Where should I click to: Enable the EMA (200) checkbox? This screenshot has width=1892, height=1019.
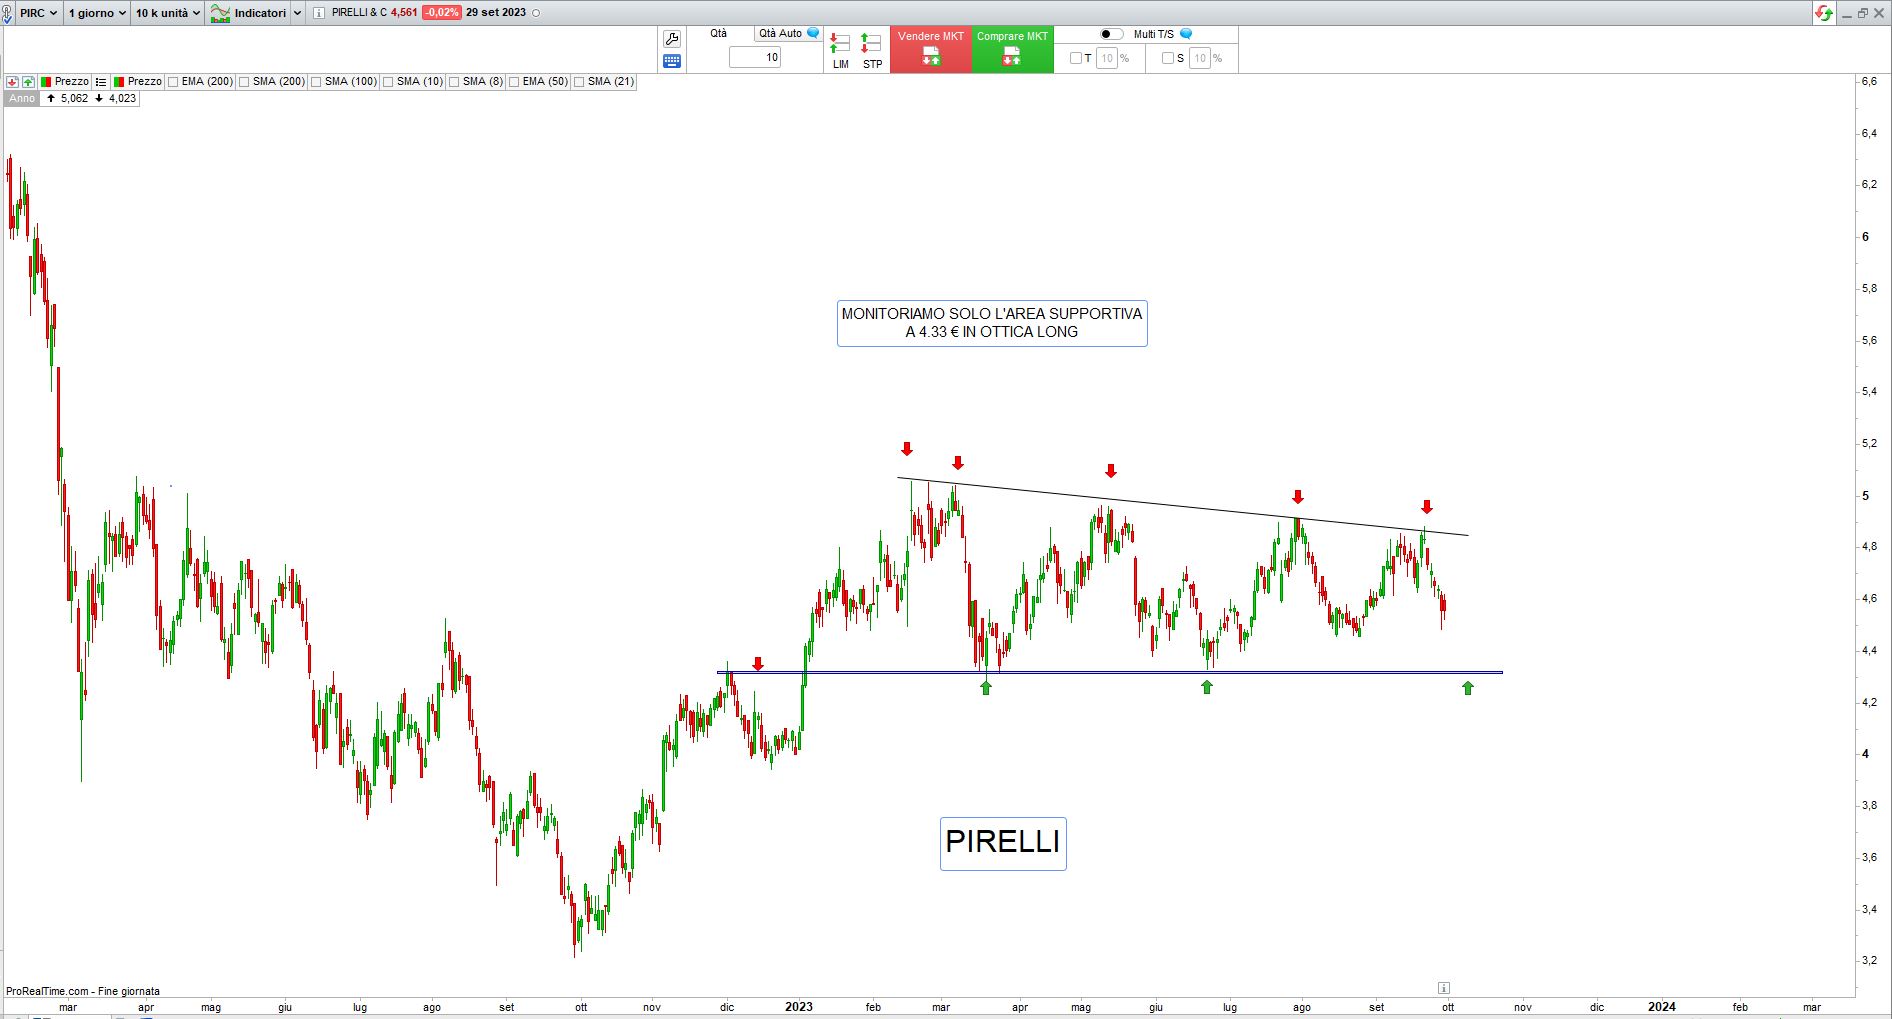click(x=174, y=82)
